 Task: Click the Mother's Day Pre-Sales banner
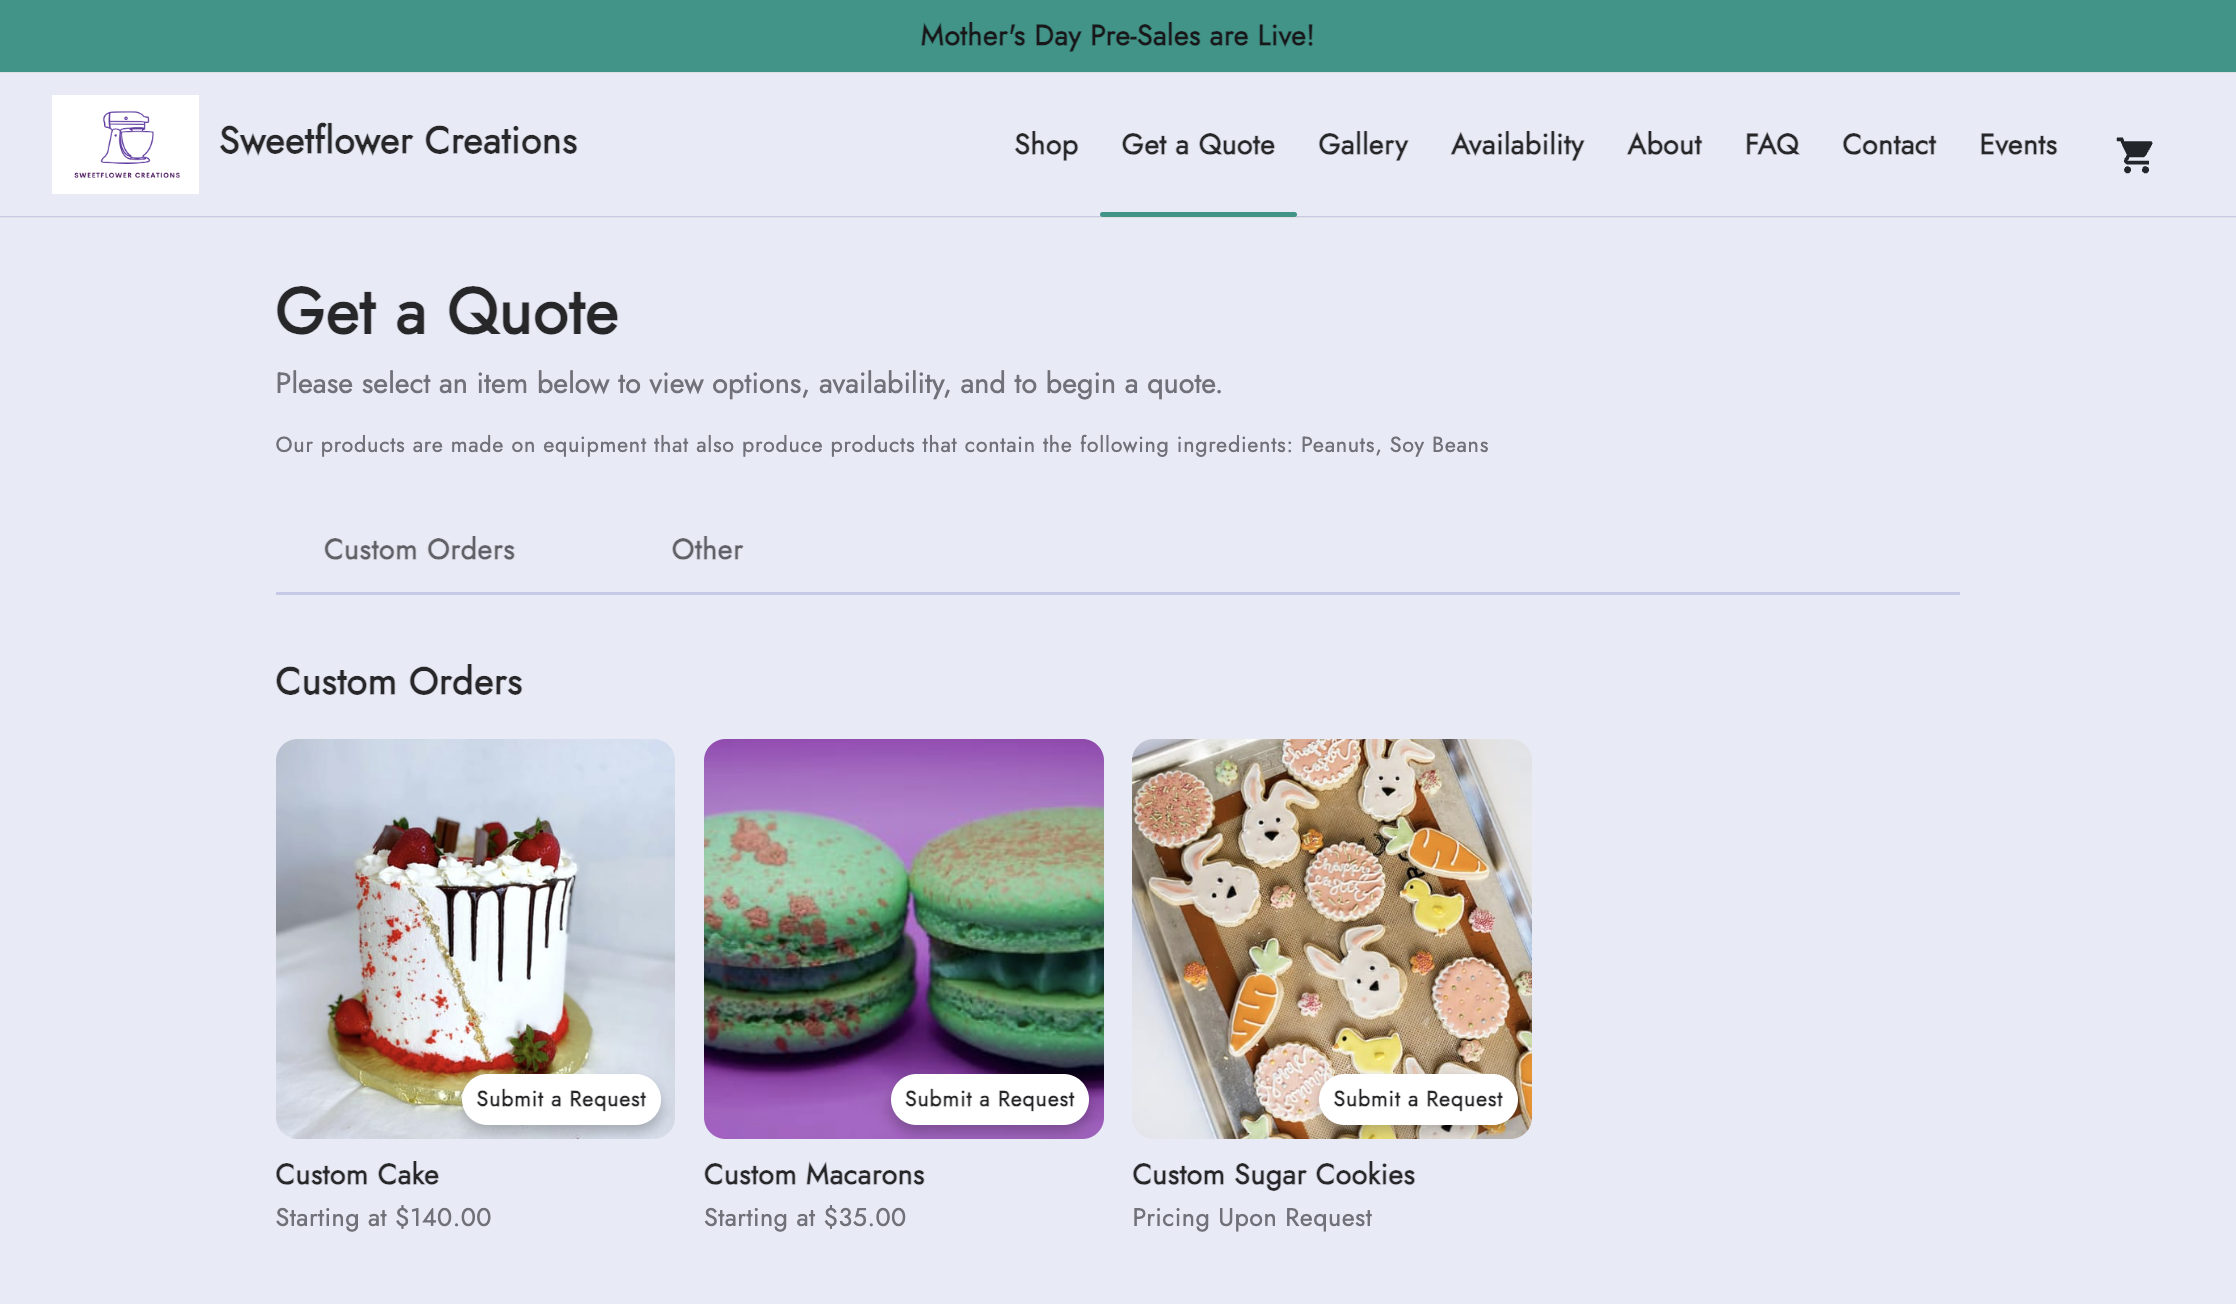tap(1118, 36)
